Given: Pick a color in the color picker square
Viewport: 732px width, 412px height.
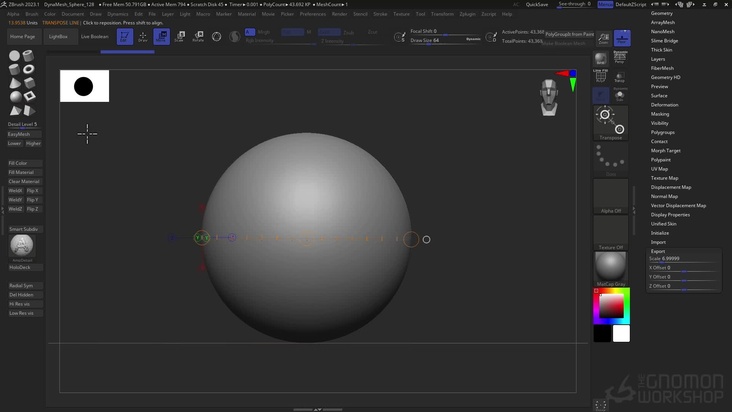Looking at the screenshot, I should (x=611, y=306).
